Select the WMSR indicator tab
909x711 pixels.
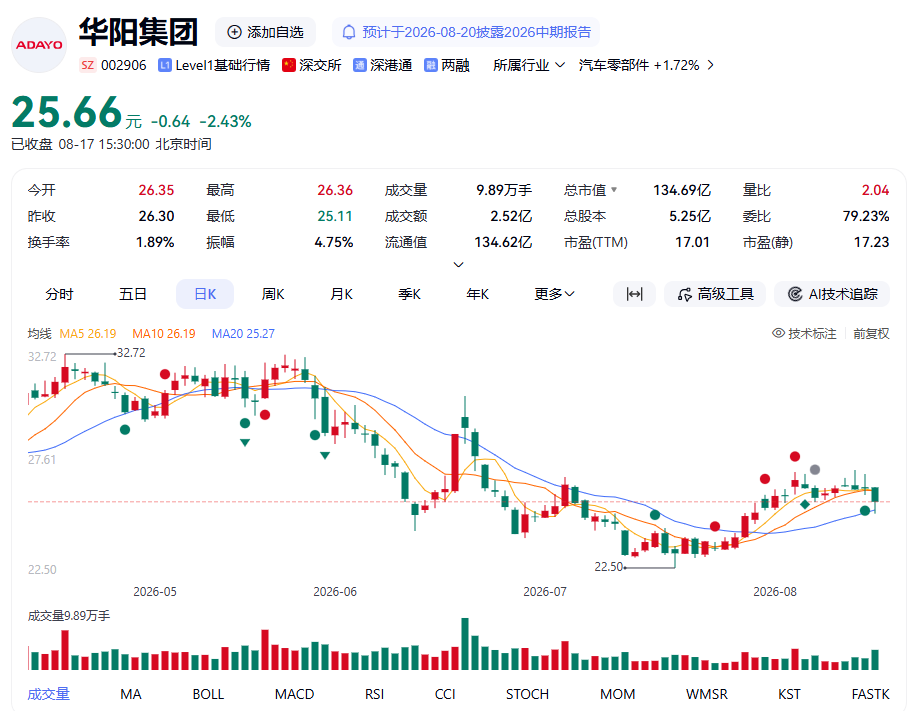(707, 694)
